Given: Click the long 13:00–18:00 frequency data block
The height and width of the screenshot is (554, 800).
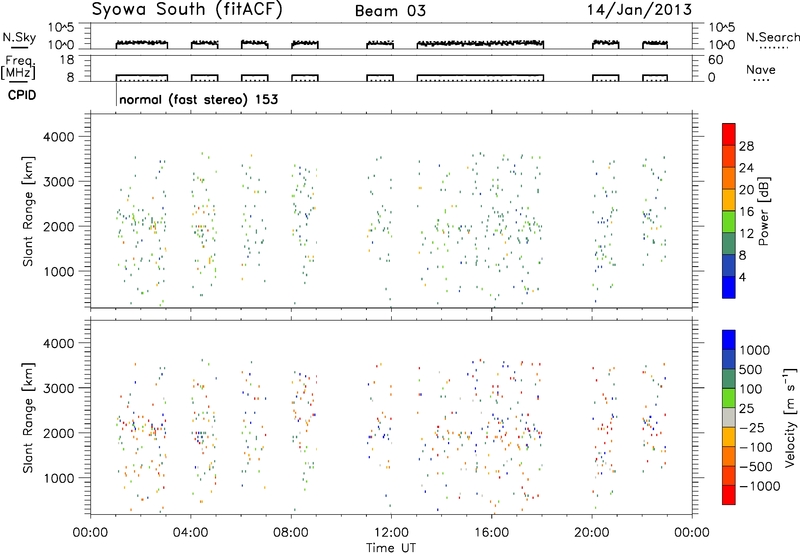Looking at the screenshot, I should [x=480, y=78].
